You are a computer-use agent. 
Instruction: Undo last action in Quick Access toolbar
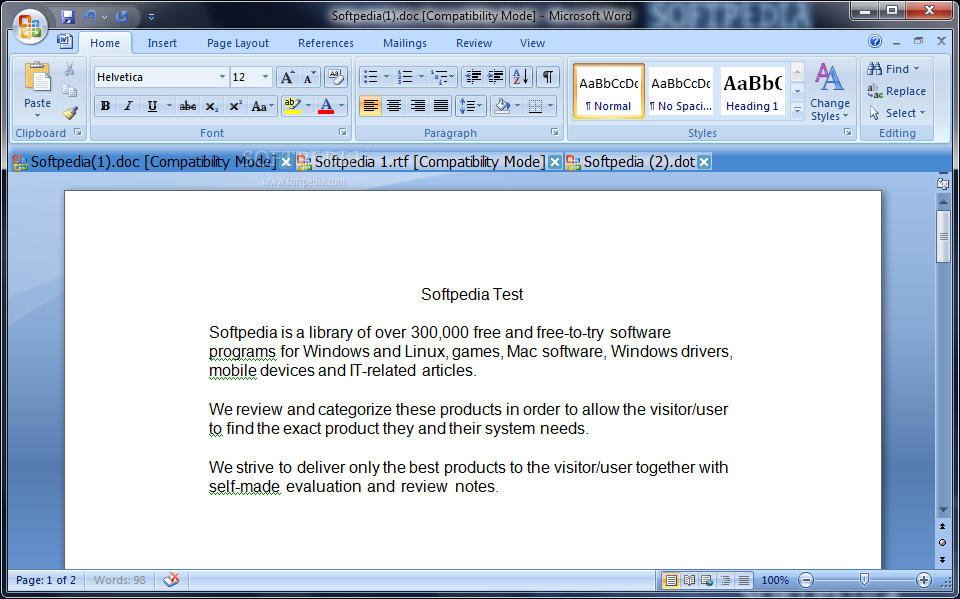point(90,17)
